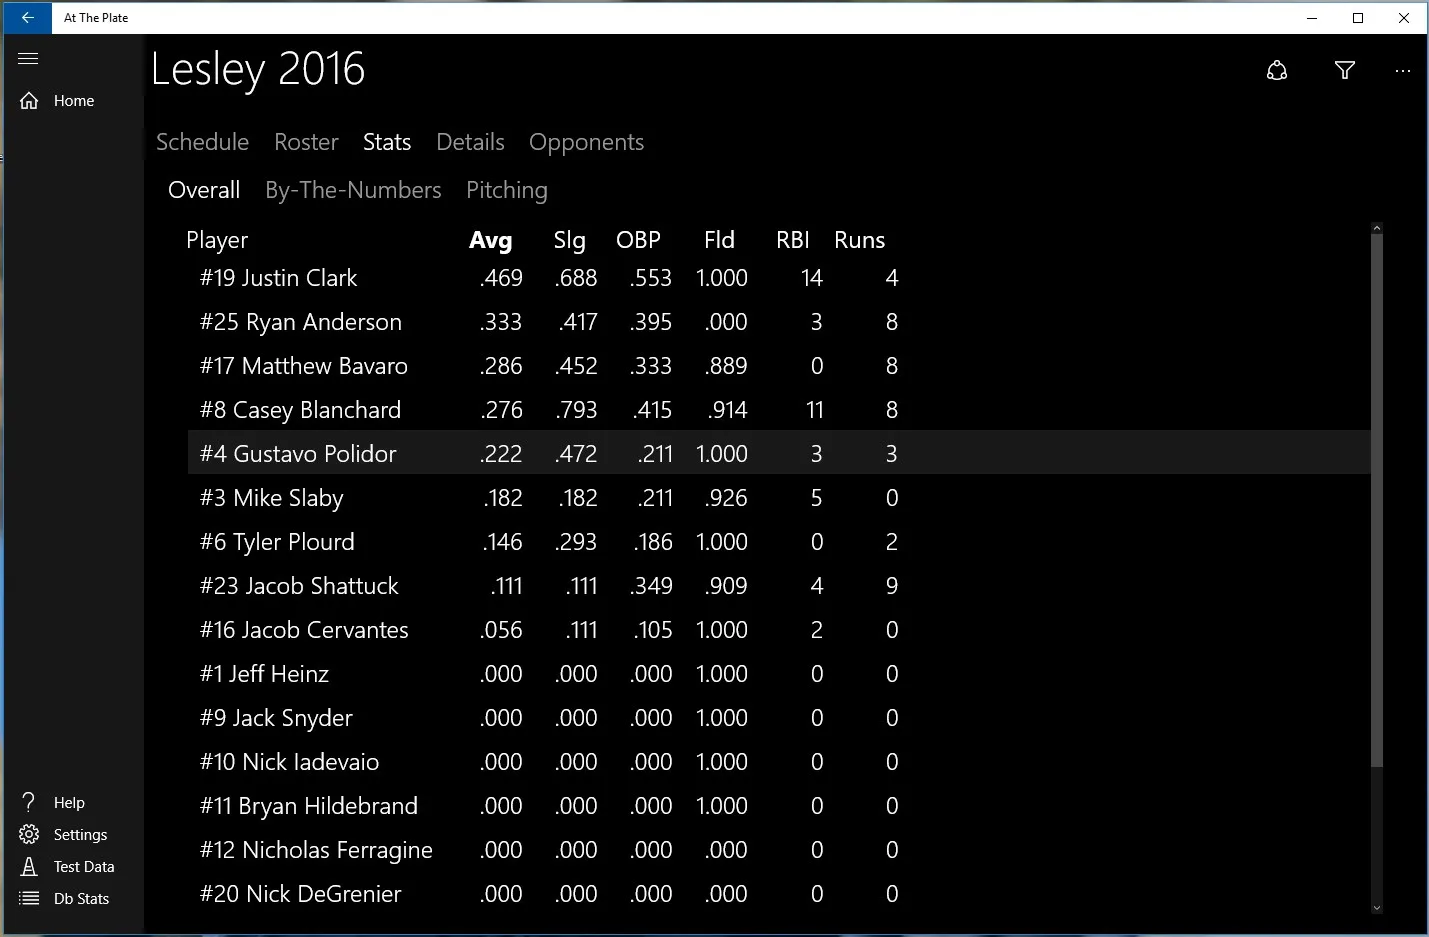The height and width of the screenshot is (937, 1429).
Task: Sort by the Slg column header
Action: point(569,240)
